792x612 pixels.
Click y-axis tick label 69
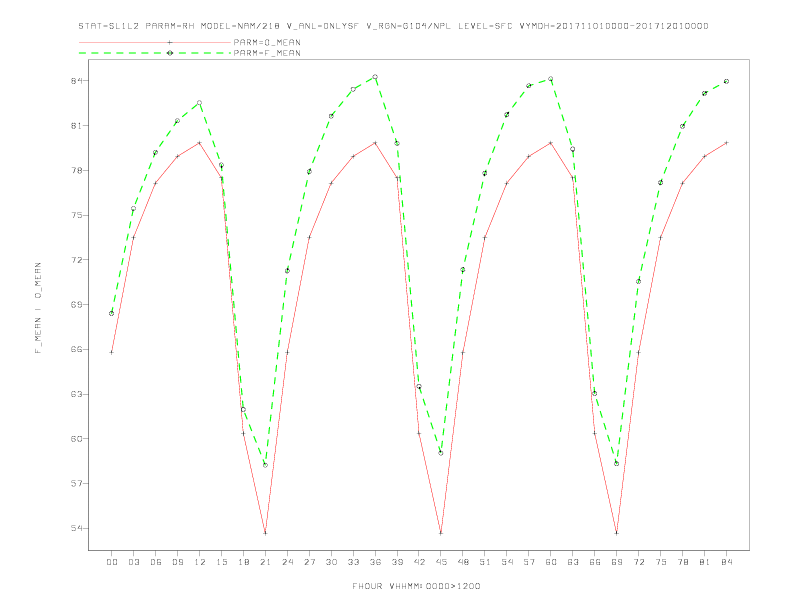pyautogui.click(x=77, y=304)
